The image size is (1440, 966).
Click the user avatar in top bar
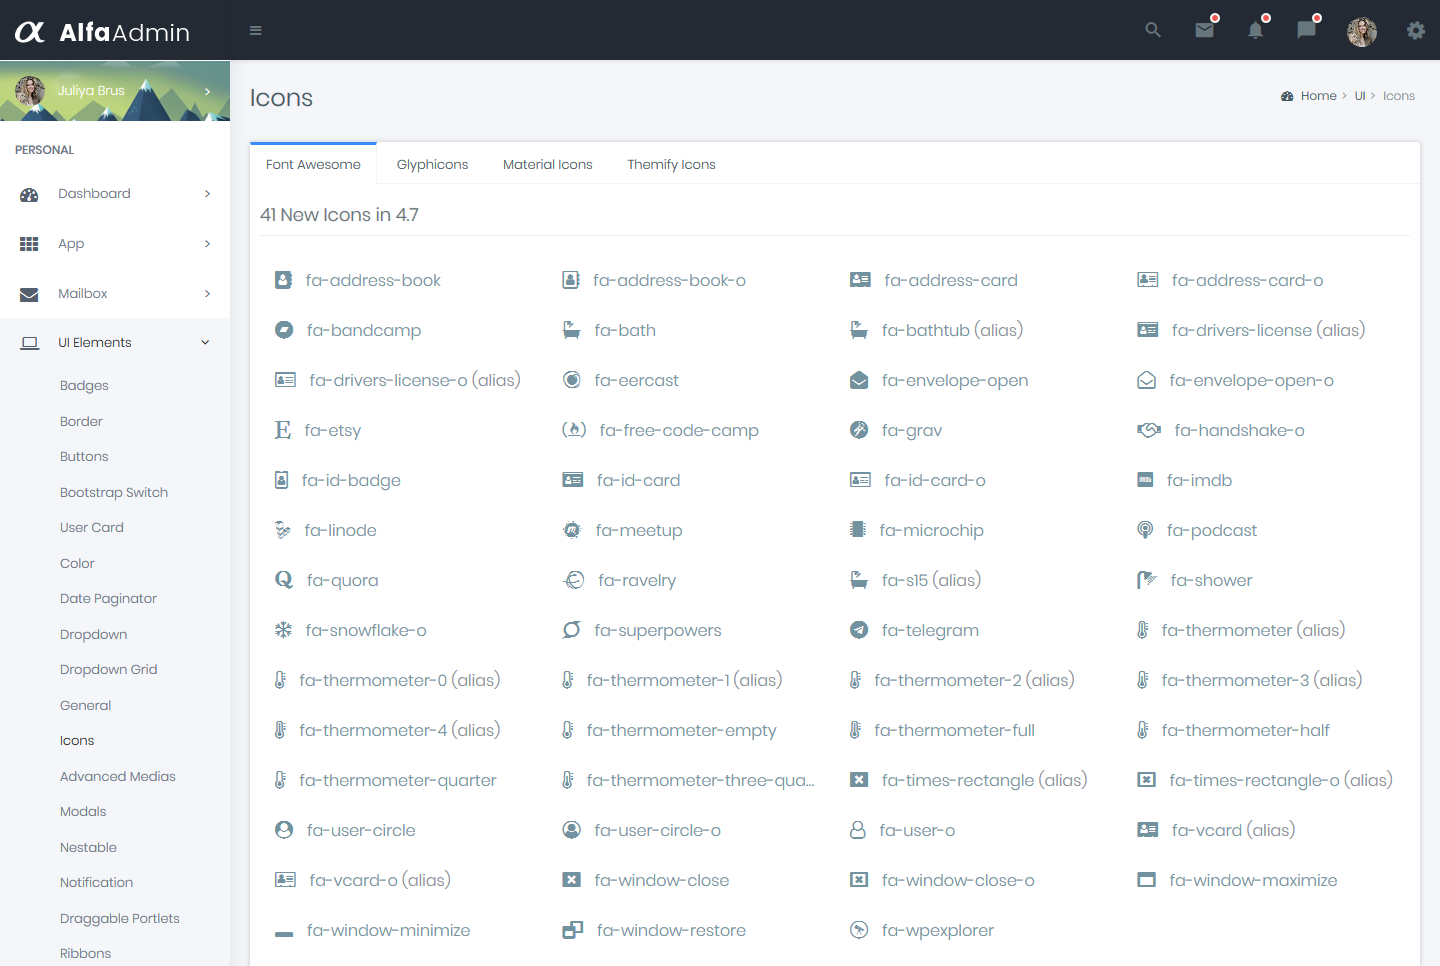tap(1362, 32)
